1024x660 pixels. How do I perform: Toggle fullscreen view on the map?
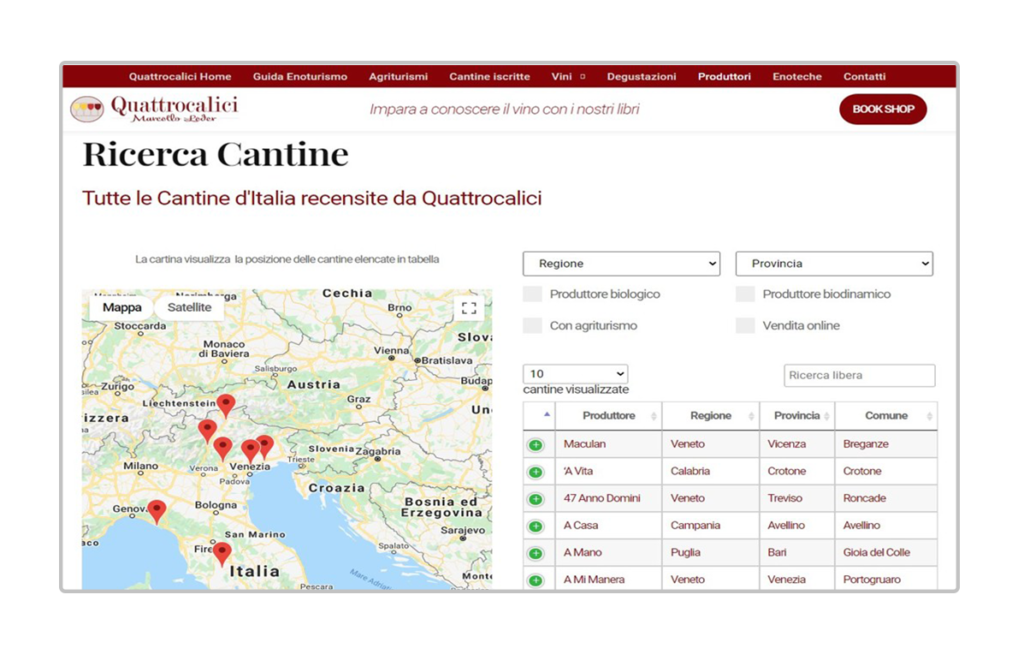coord(469,309)
